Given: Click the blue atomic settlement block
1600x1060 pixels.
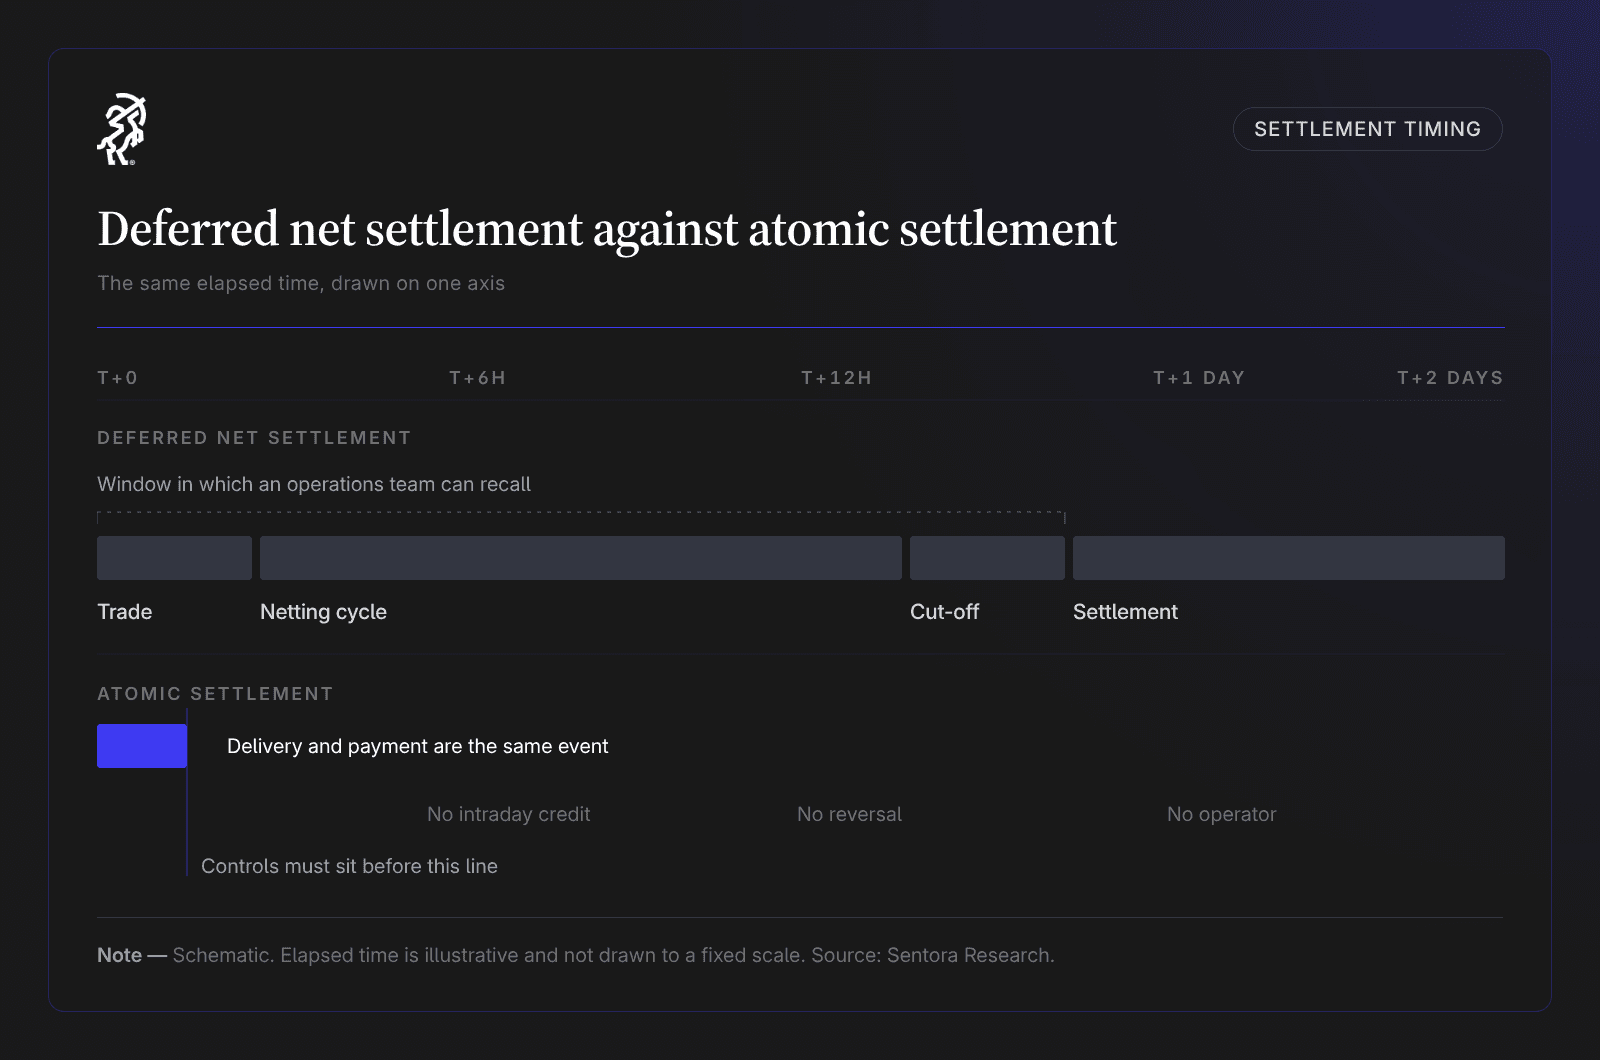Looking at the screenshot, I should [142, 746].
